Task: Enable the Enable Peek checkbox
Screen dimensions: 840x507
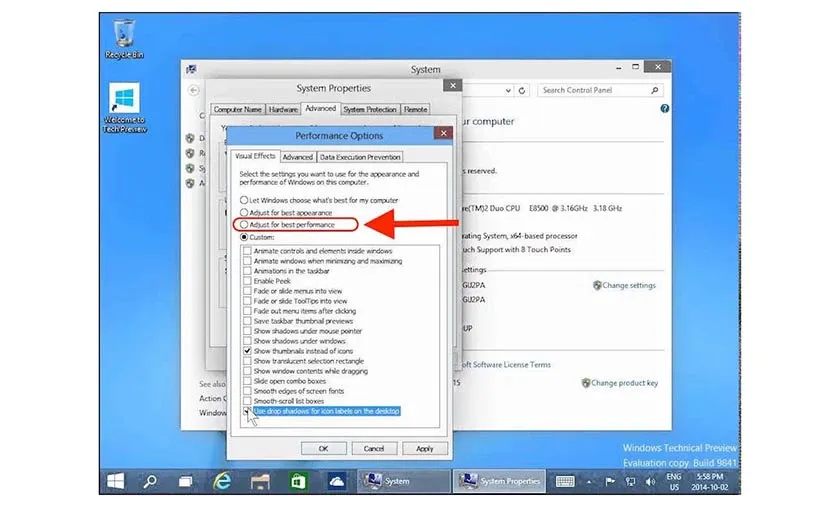Action: (248, 281)
